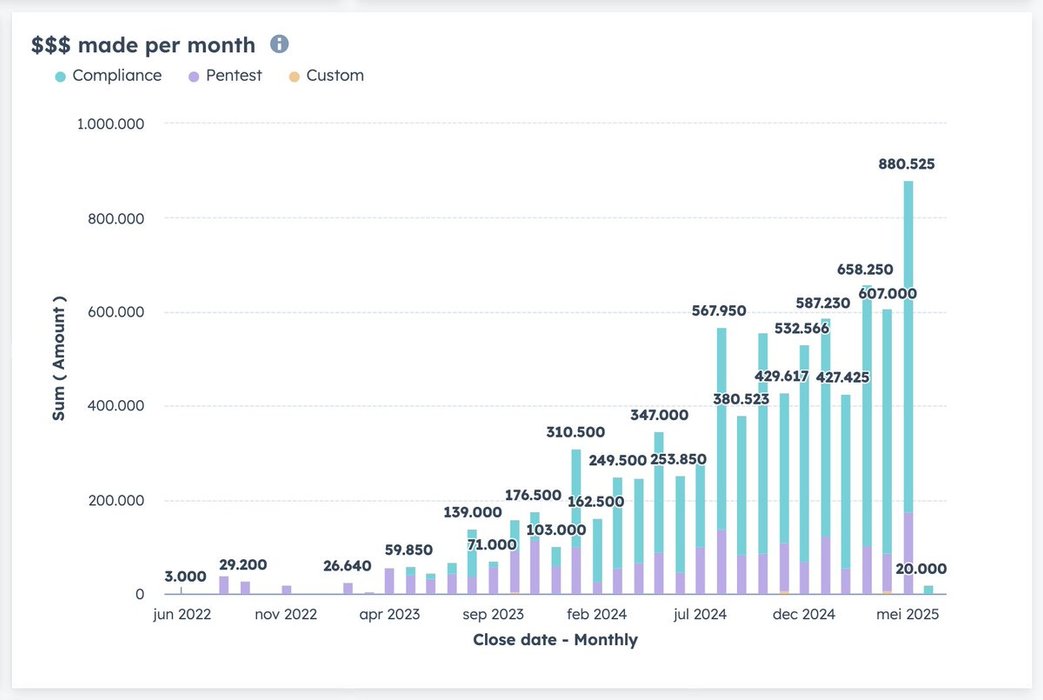Click the 380.523 bar value label

pyautogui.click(x=741, y=399)
